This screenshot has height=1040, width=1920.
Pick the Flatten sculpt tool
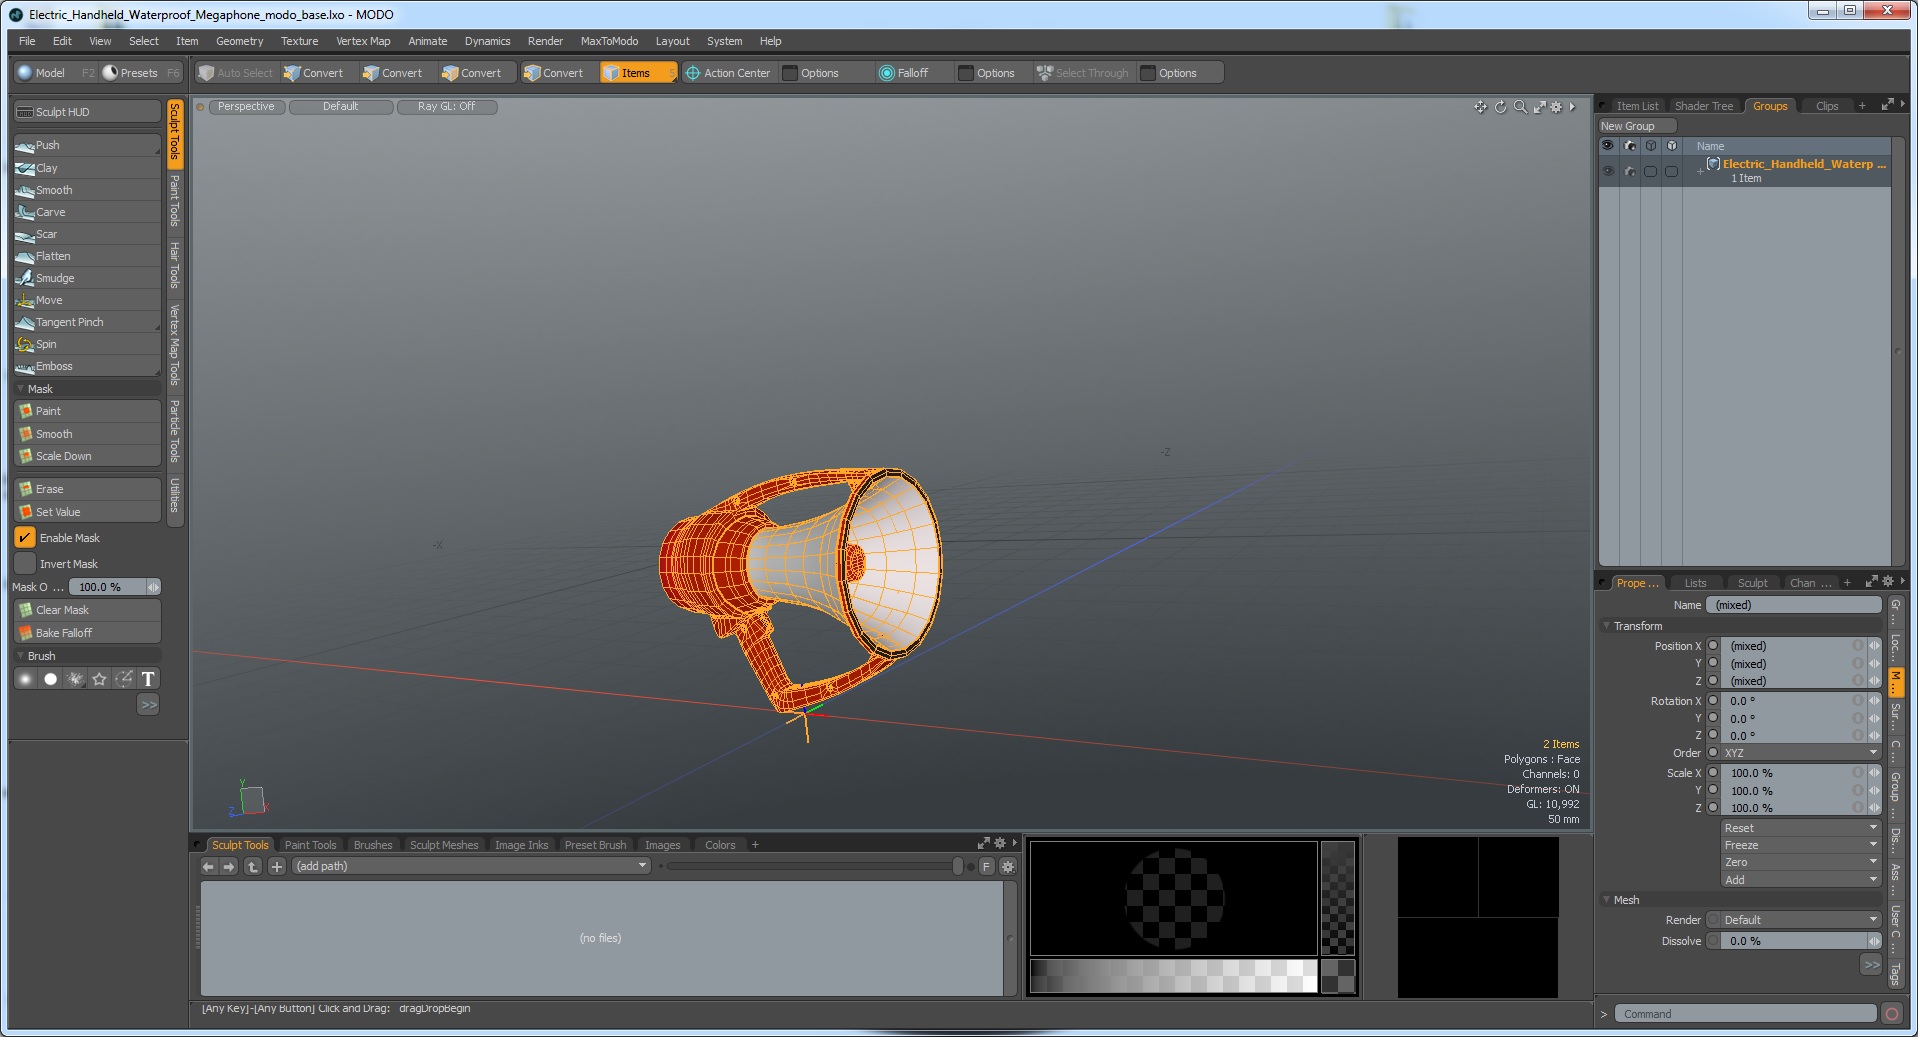click(x=87, y=256)
